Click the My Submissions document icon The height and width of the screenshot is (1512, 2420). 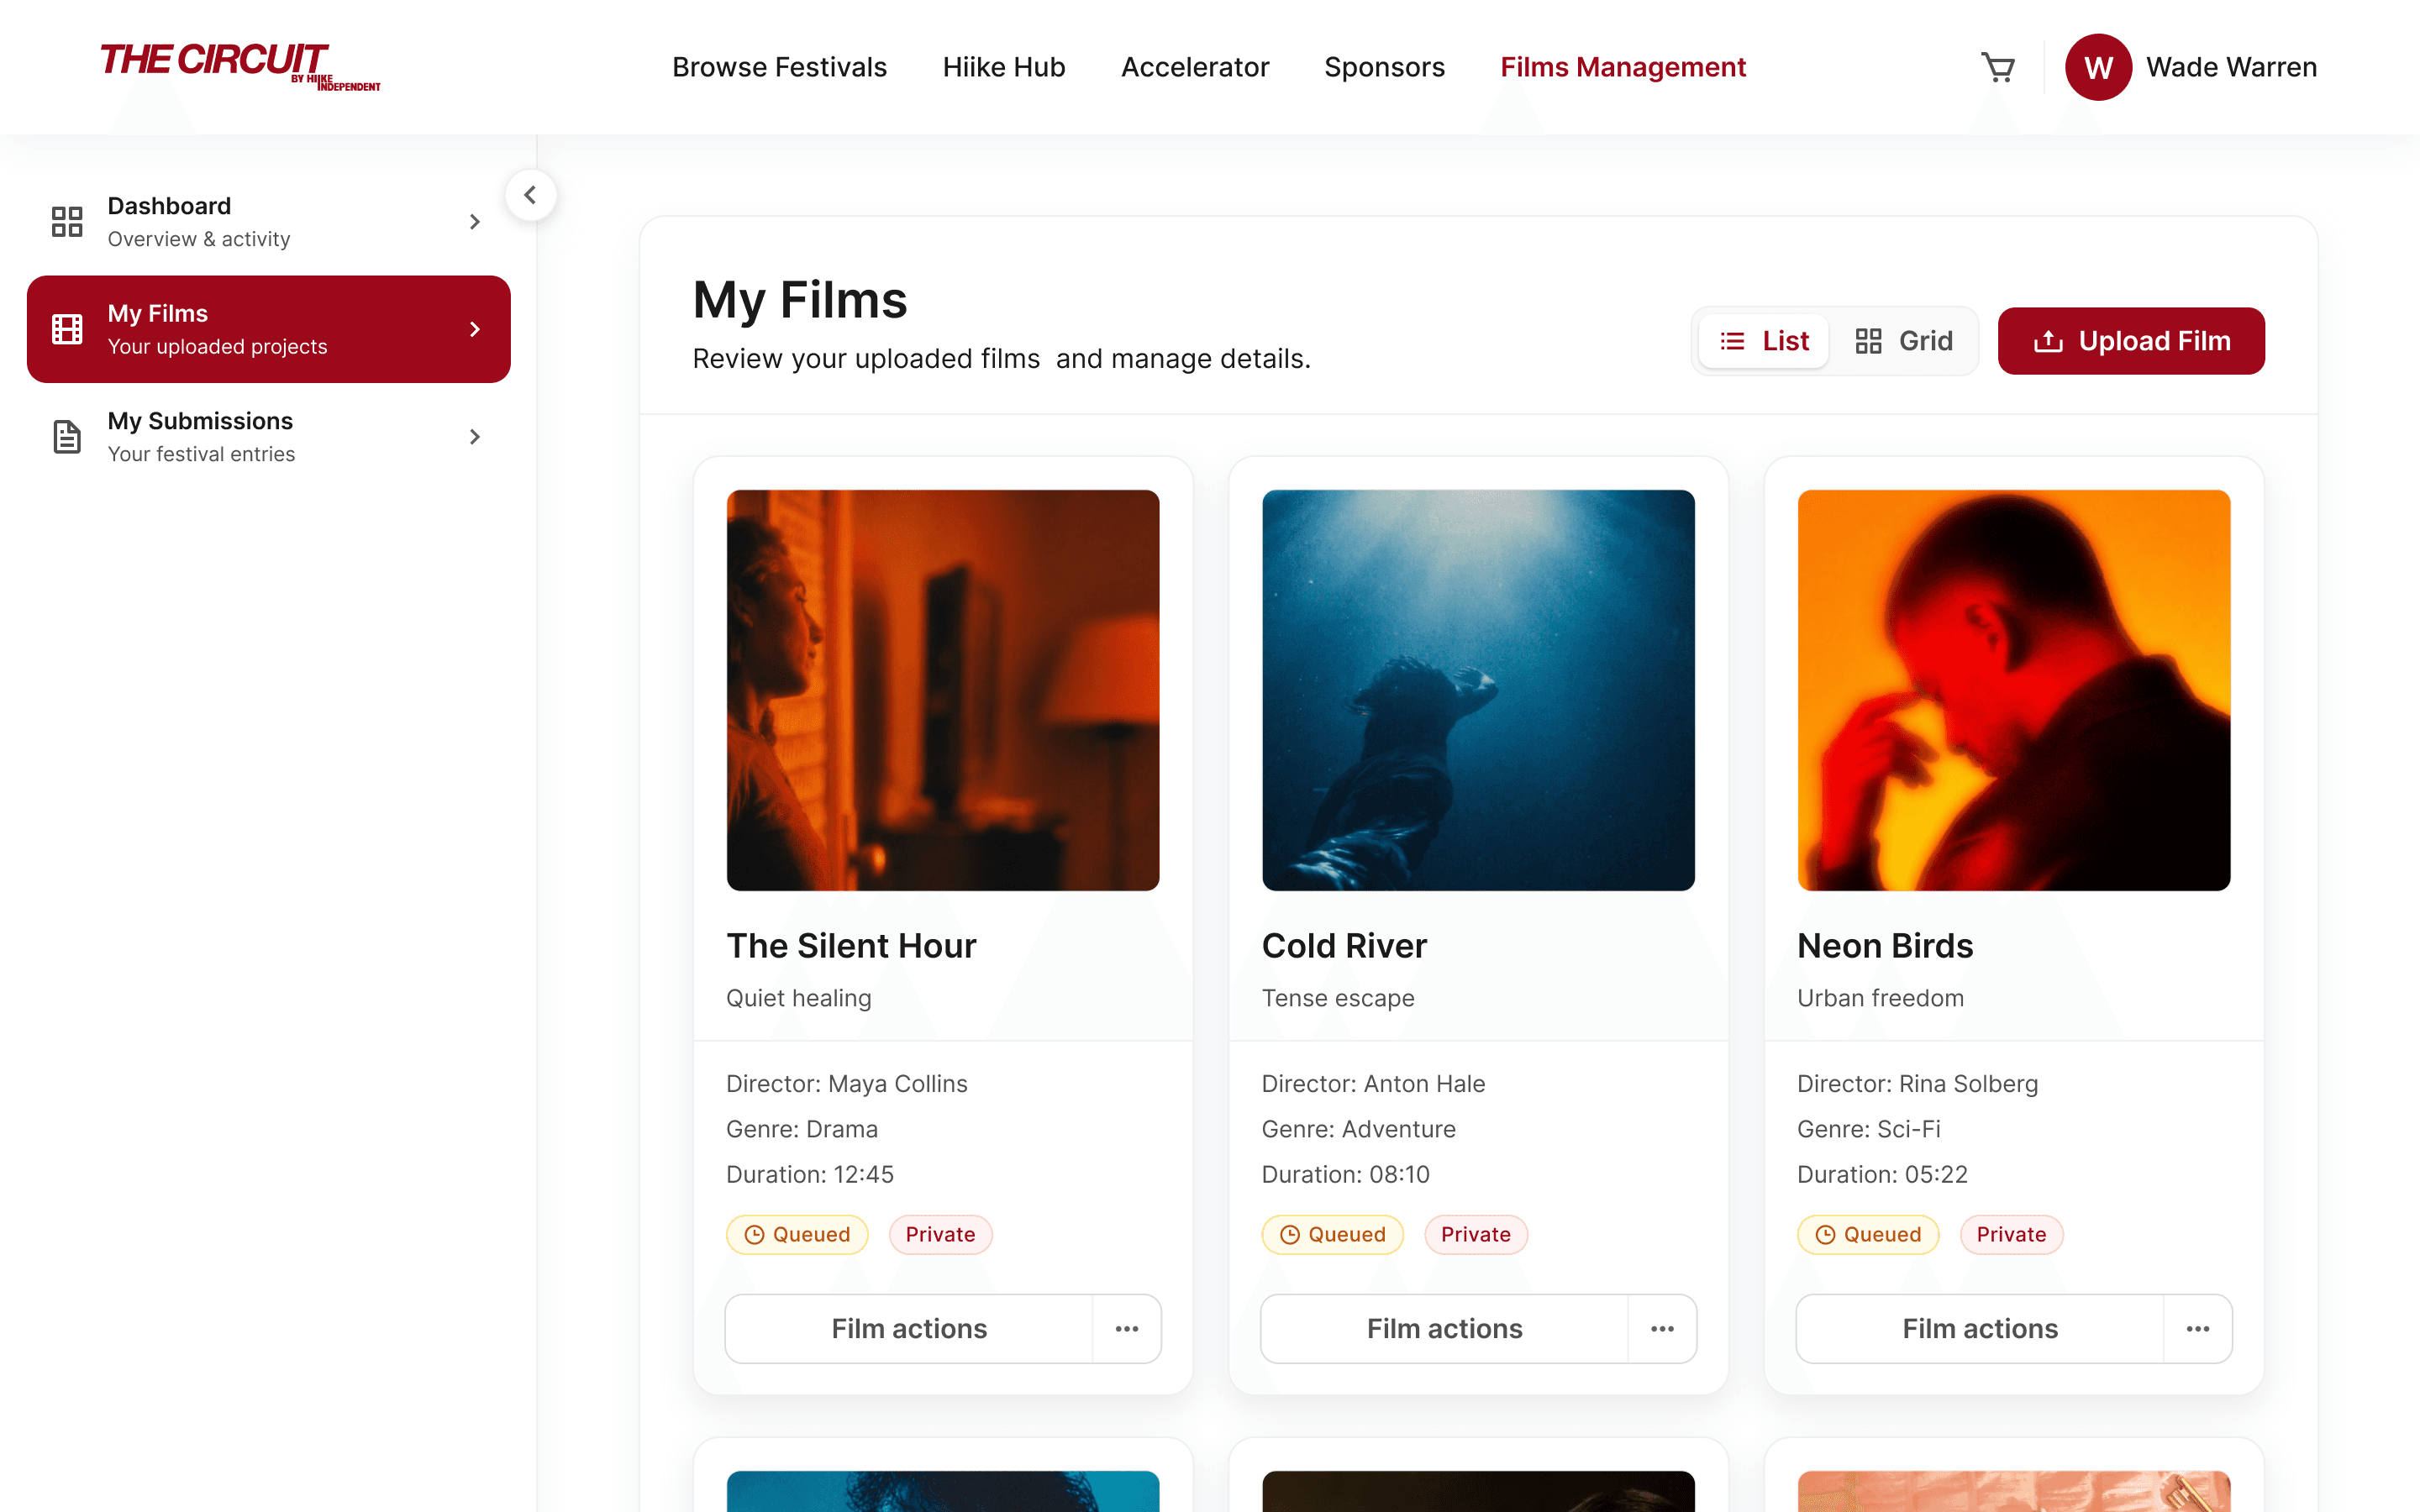coord(67,437)
